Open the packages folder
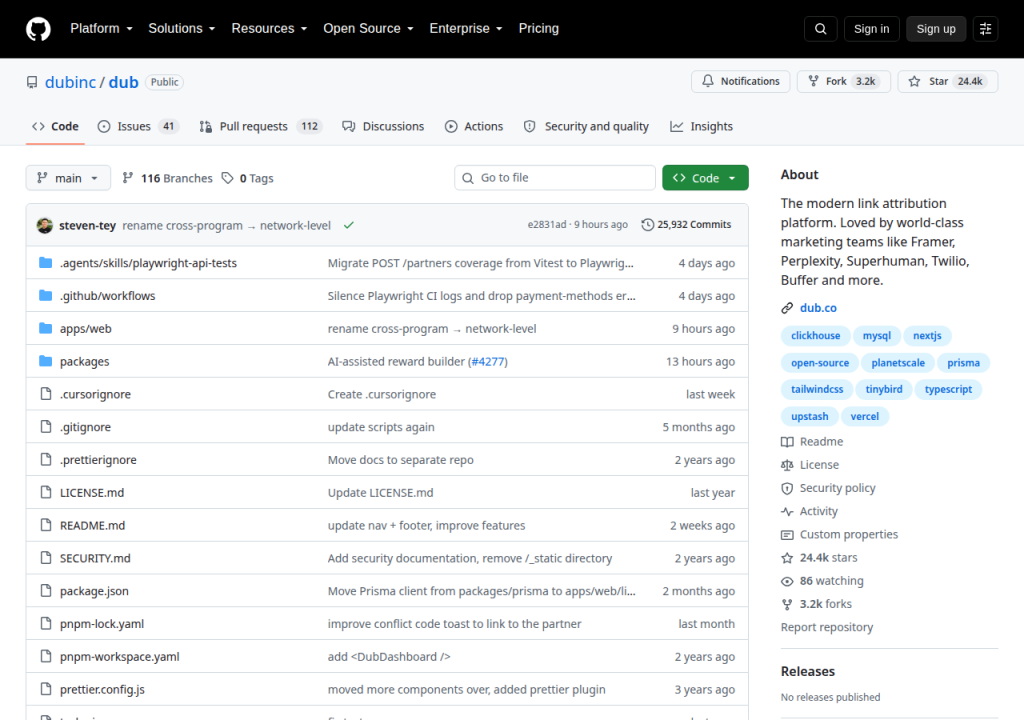1024x720 pixels. coord(85,361)
